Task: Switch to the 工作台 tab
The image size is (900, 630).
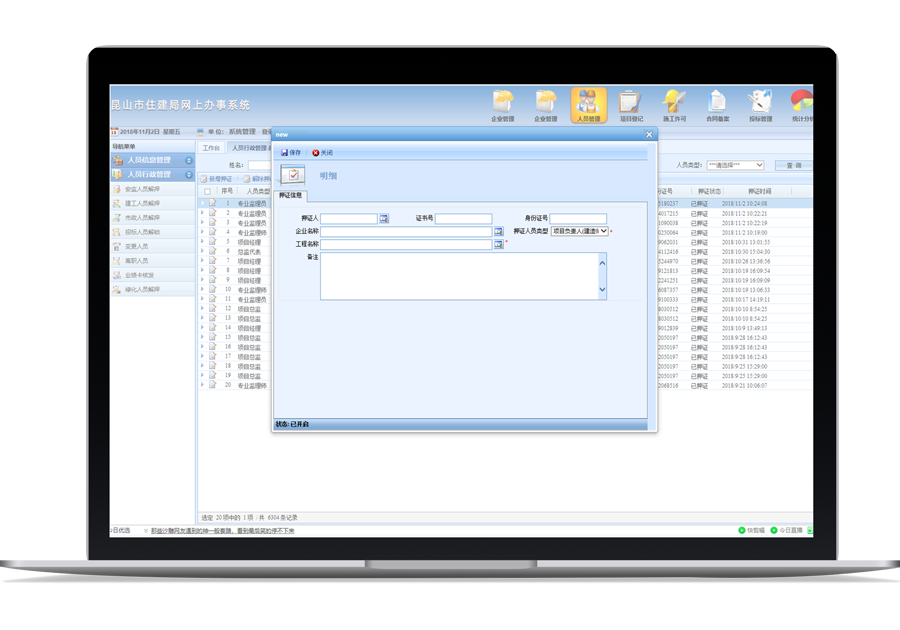Action: 211,148
